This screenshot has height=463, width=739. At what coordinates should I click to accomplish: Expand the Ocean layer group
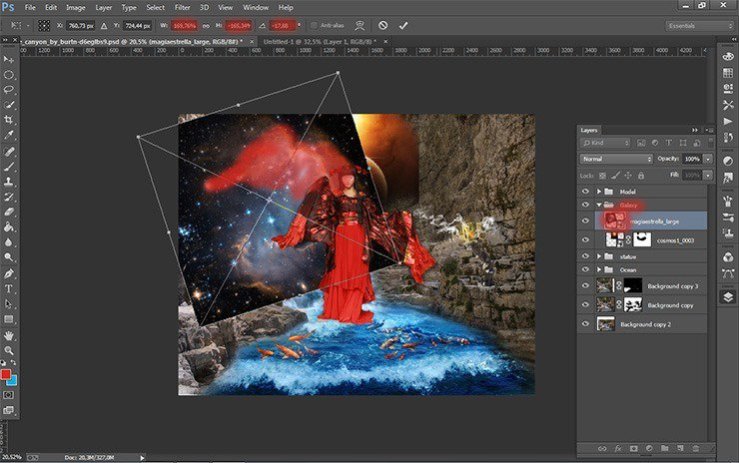(599, 269)
